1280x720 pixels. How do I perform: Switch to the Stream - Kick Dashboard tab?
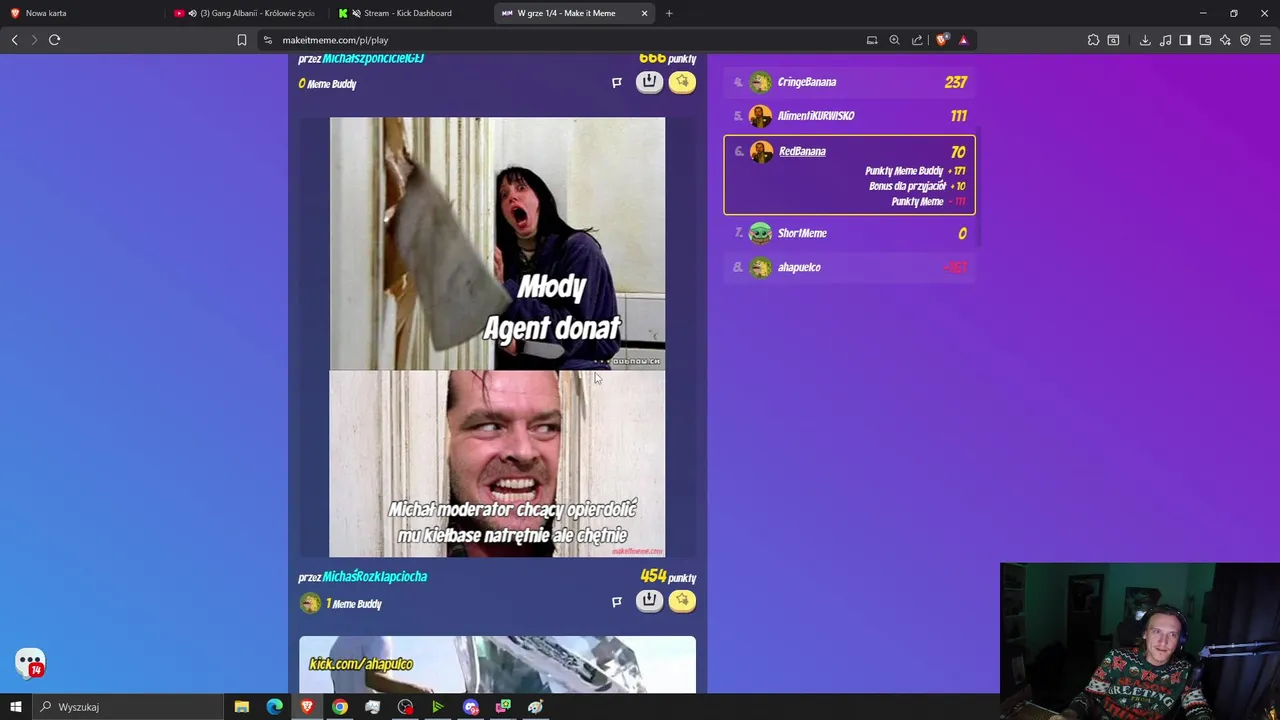410,13
